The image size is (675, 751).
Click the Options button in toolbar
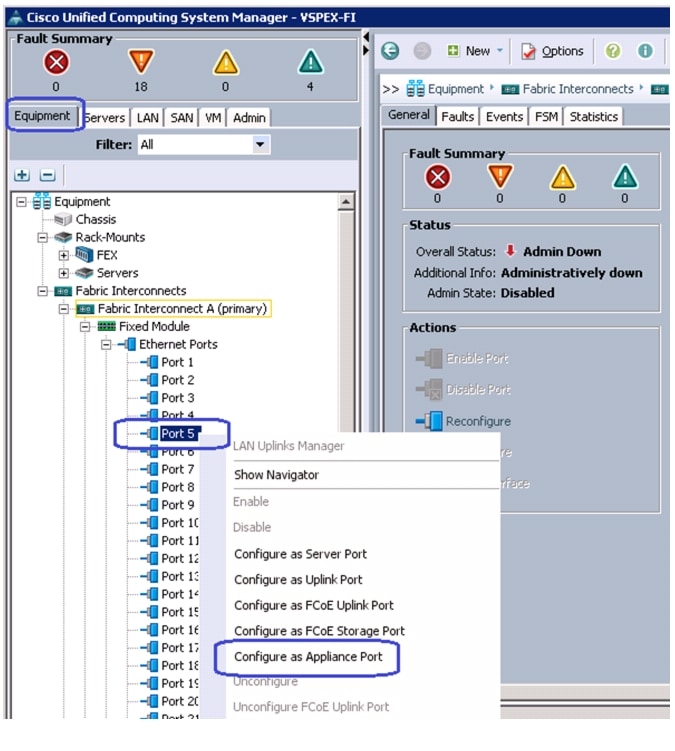pos(552,51)
